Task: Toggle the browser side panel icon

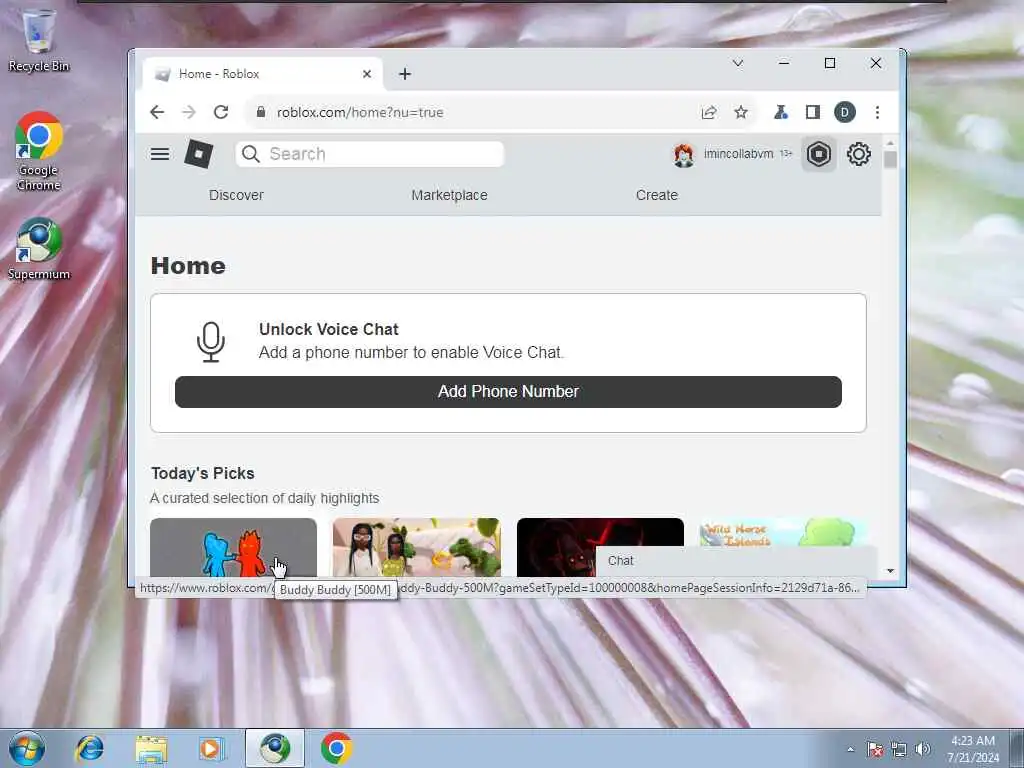Action: (812, 112)
